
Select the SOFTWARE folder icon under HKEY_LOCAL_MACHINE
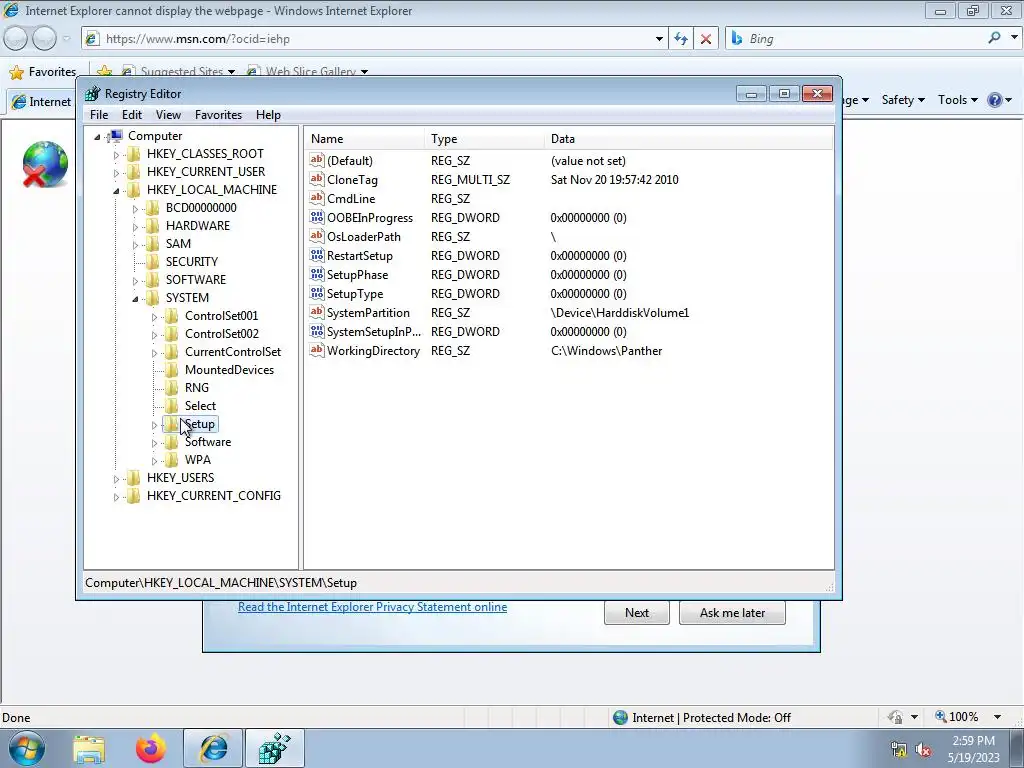coord(152,280)
